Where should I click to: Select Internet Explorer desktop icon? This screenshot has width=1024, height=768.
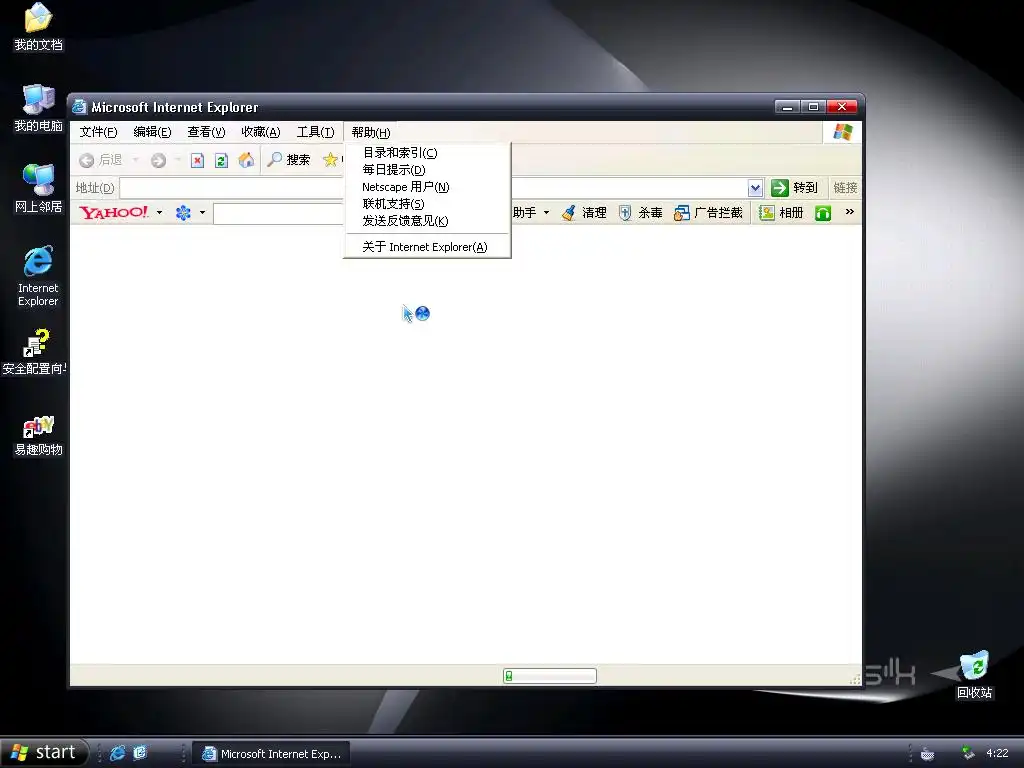(x=39, y=276)
